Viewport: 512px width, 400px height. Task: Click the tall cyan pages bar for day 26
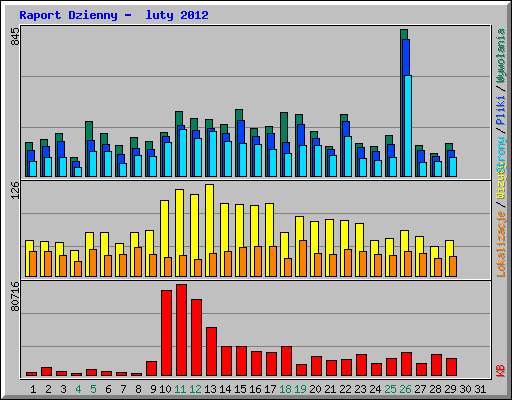point(408,126)
